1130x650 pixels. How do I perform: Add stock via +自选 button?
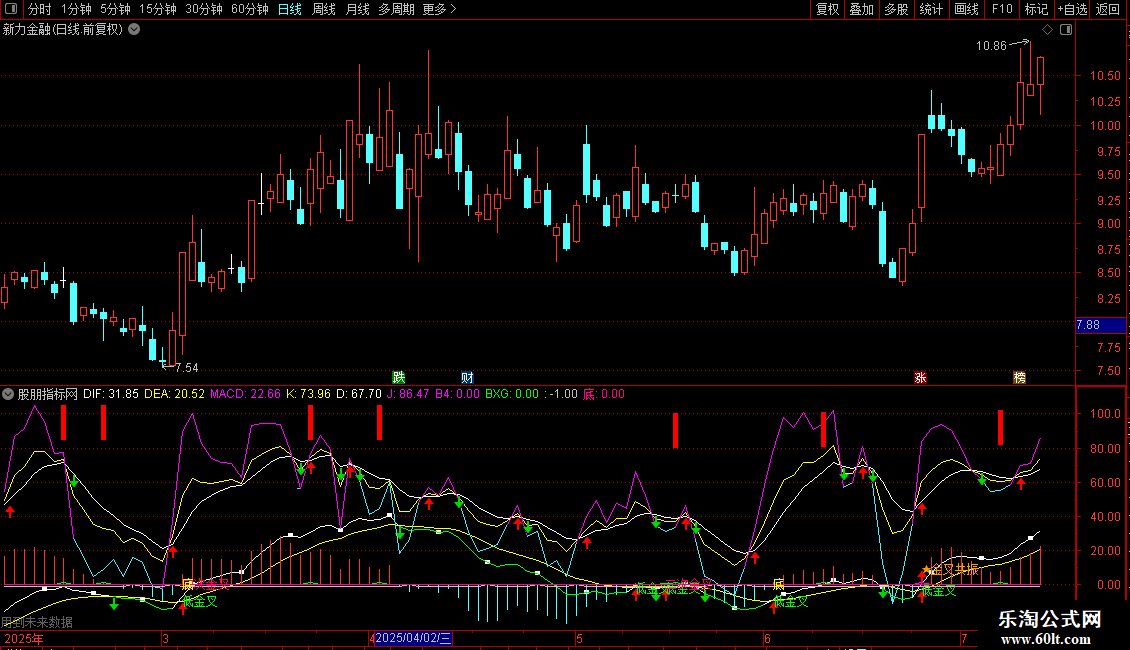pyautogui.click(x=1072, y=9)
